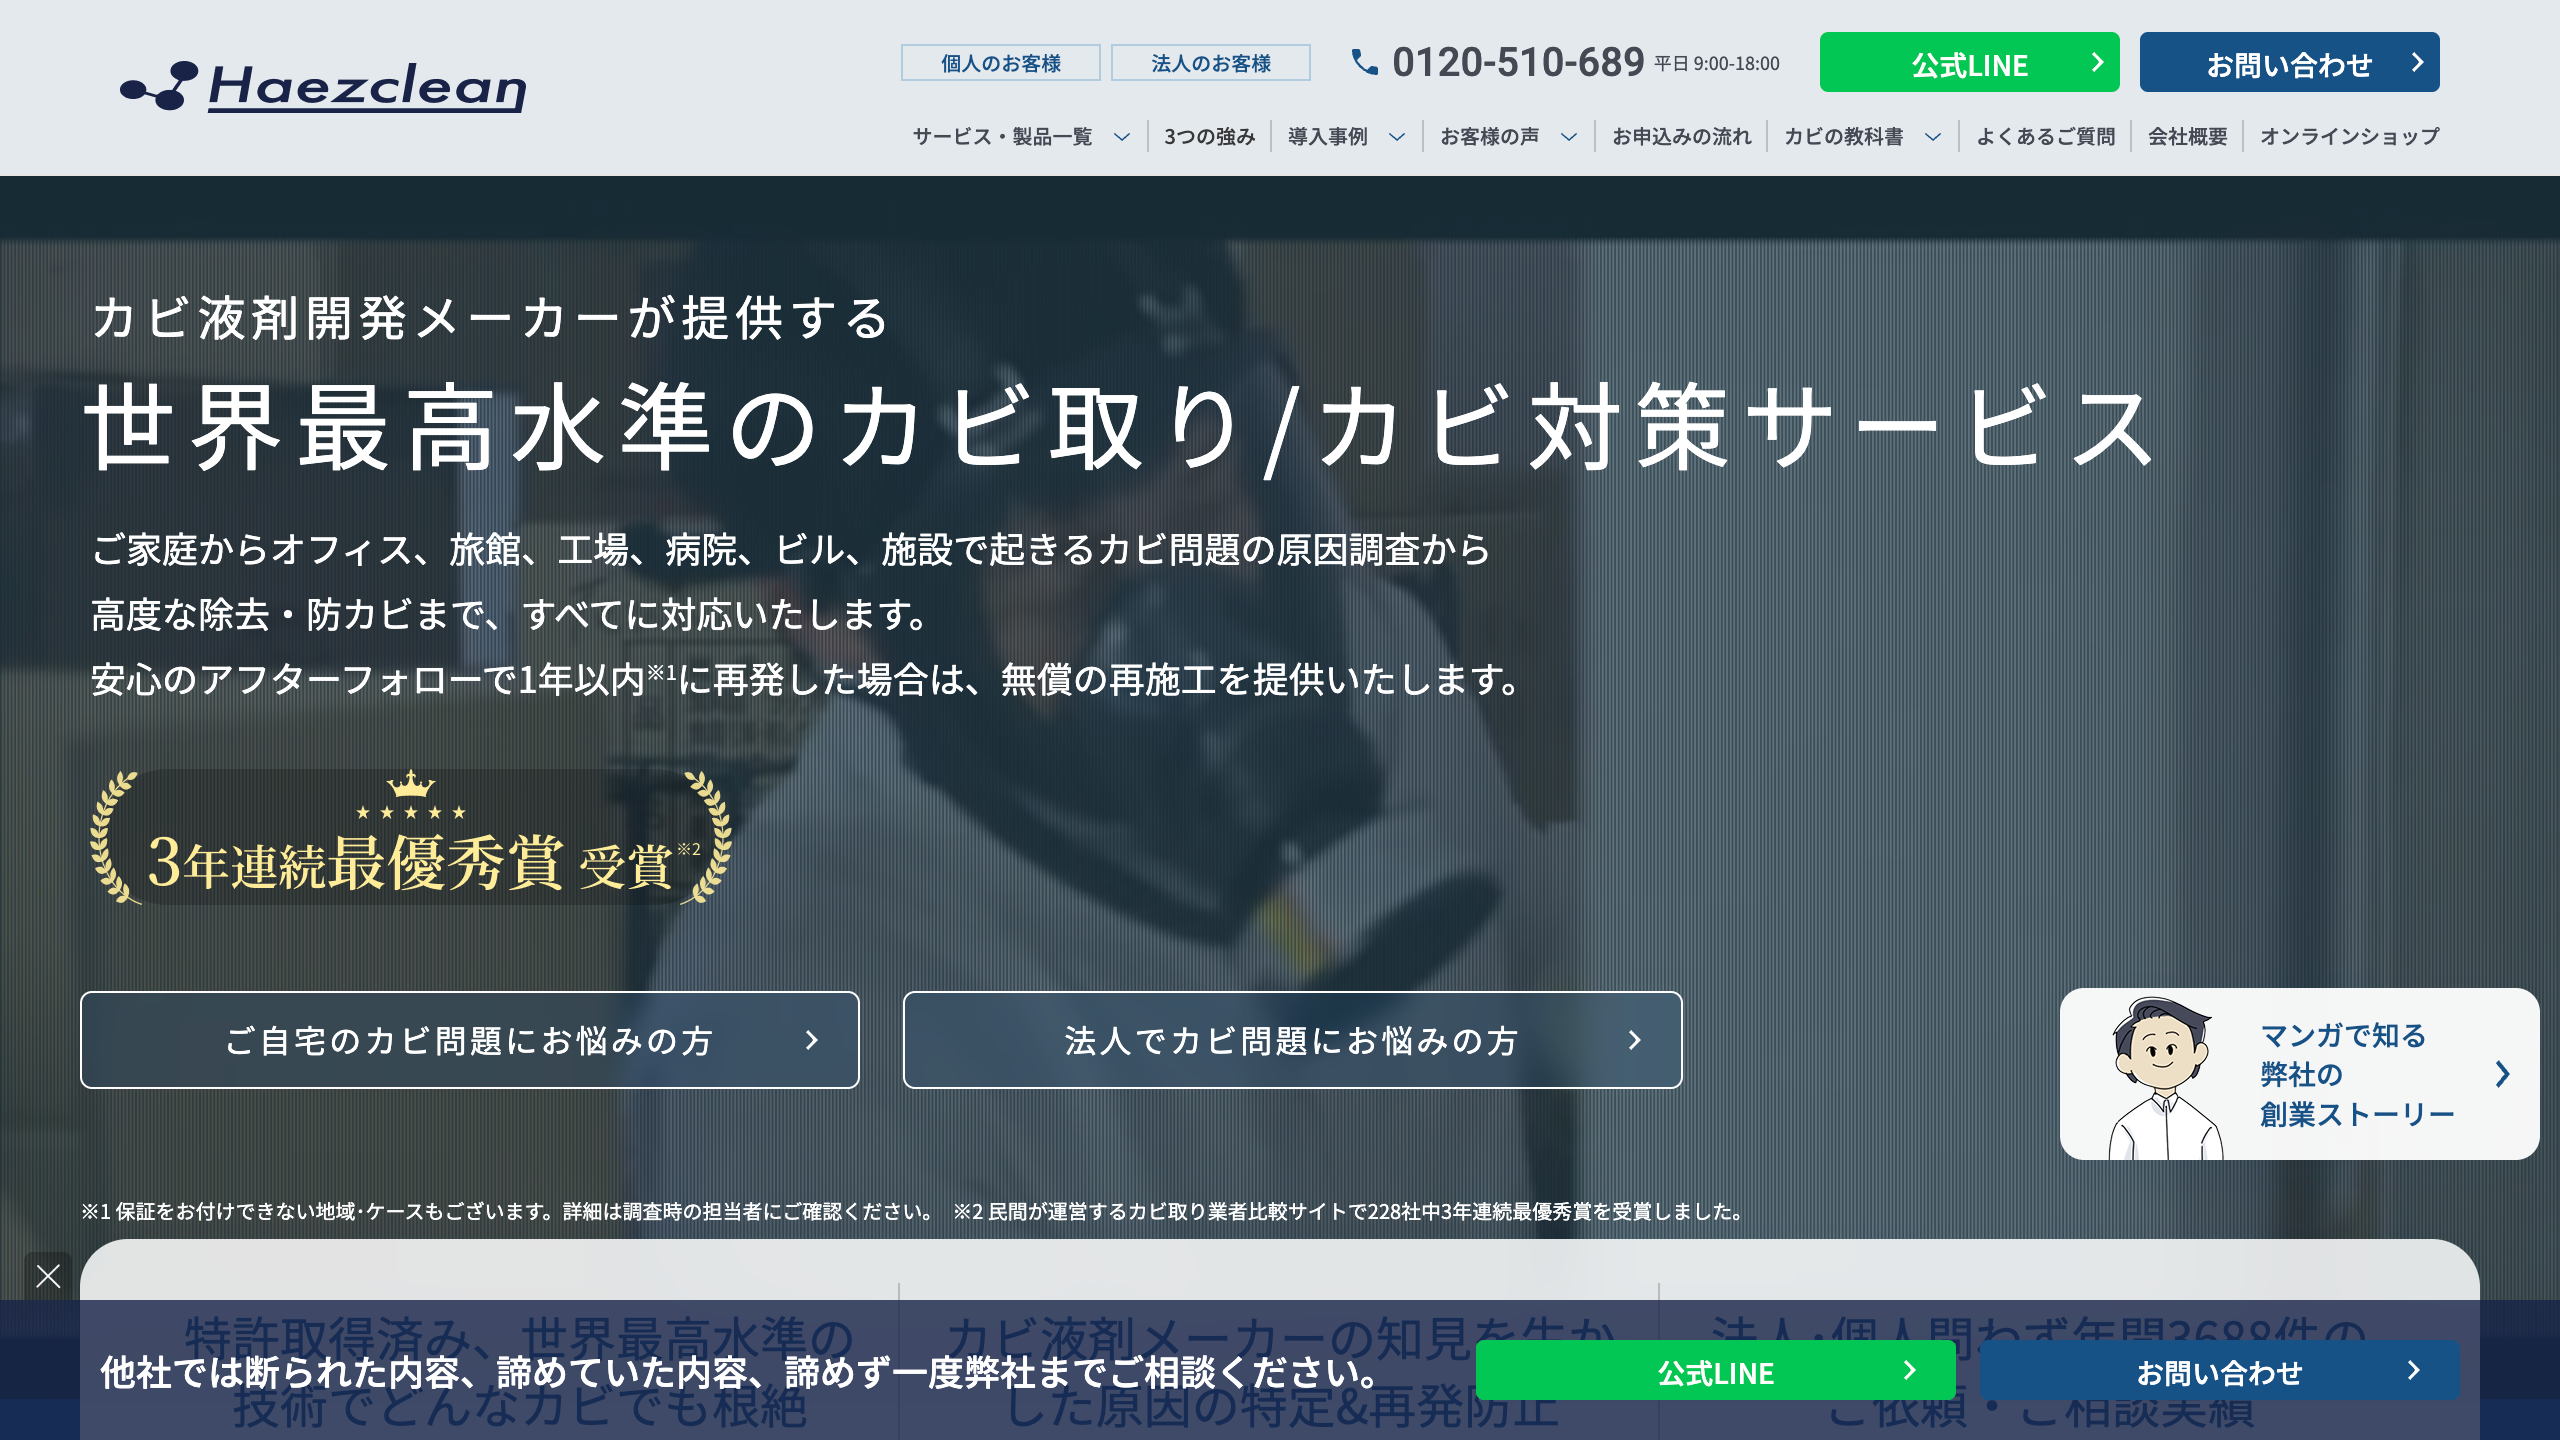
Task: Open オンラインショップ menu item
Action: (x=2349, y=137)
